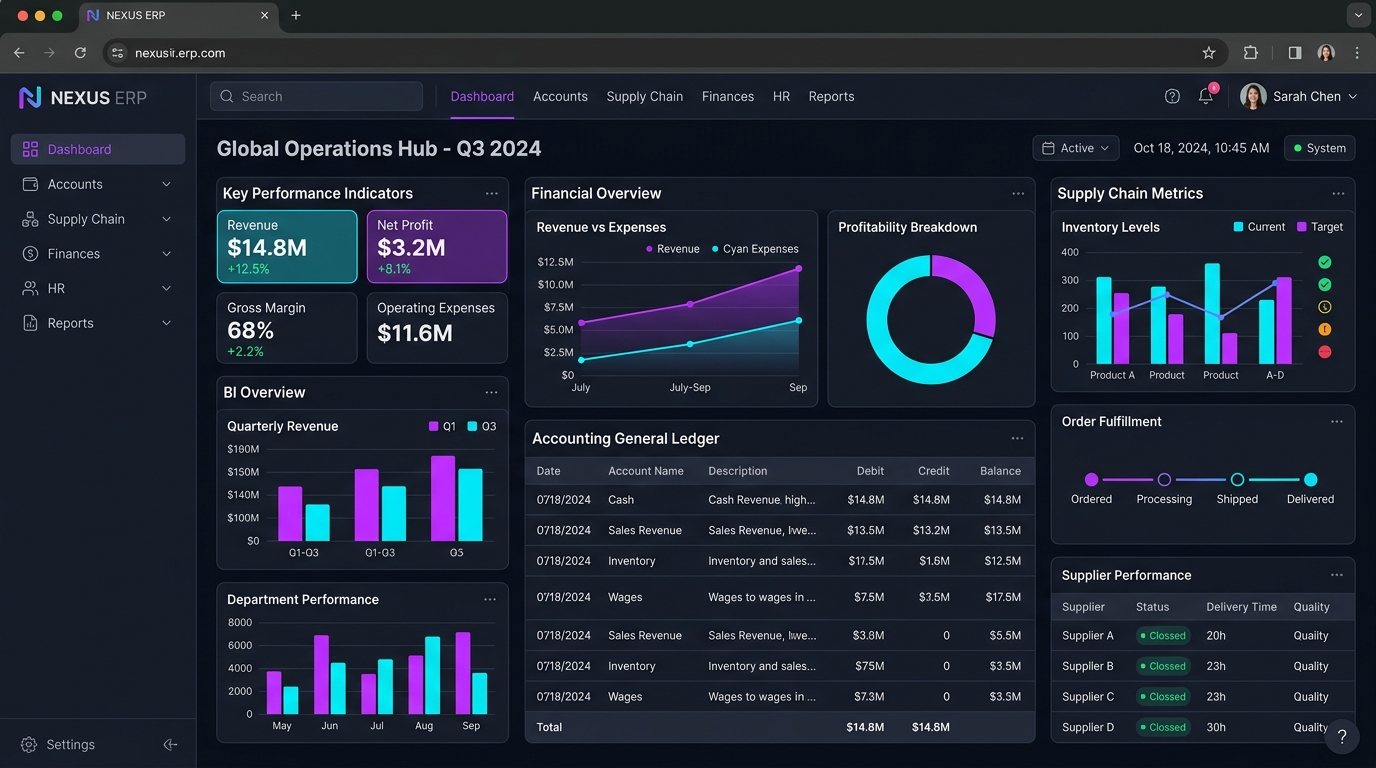Switch to the Accounts top tab

coord(560,96)
